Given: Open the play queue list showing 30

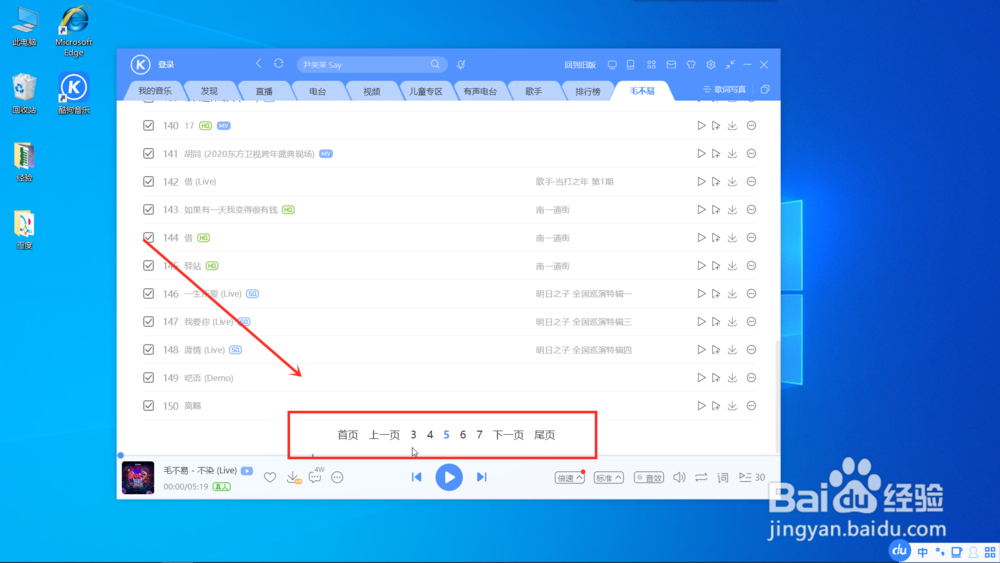Looking at the screenshot, I should click(751, 478).
